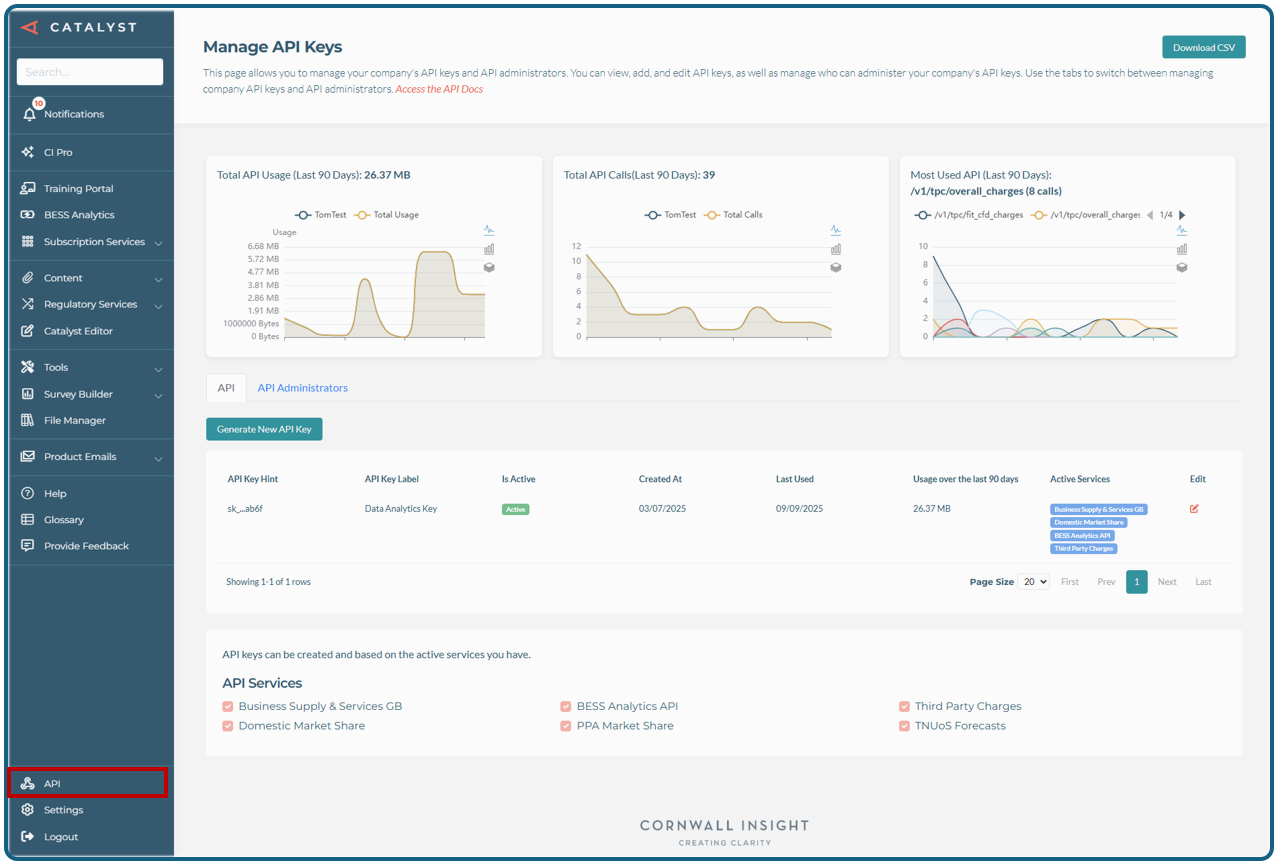This screenshot has width=1275, height=862.
Task: Click the CI Pro sparkle icon
Action: tap(28, 152)
